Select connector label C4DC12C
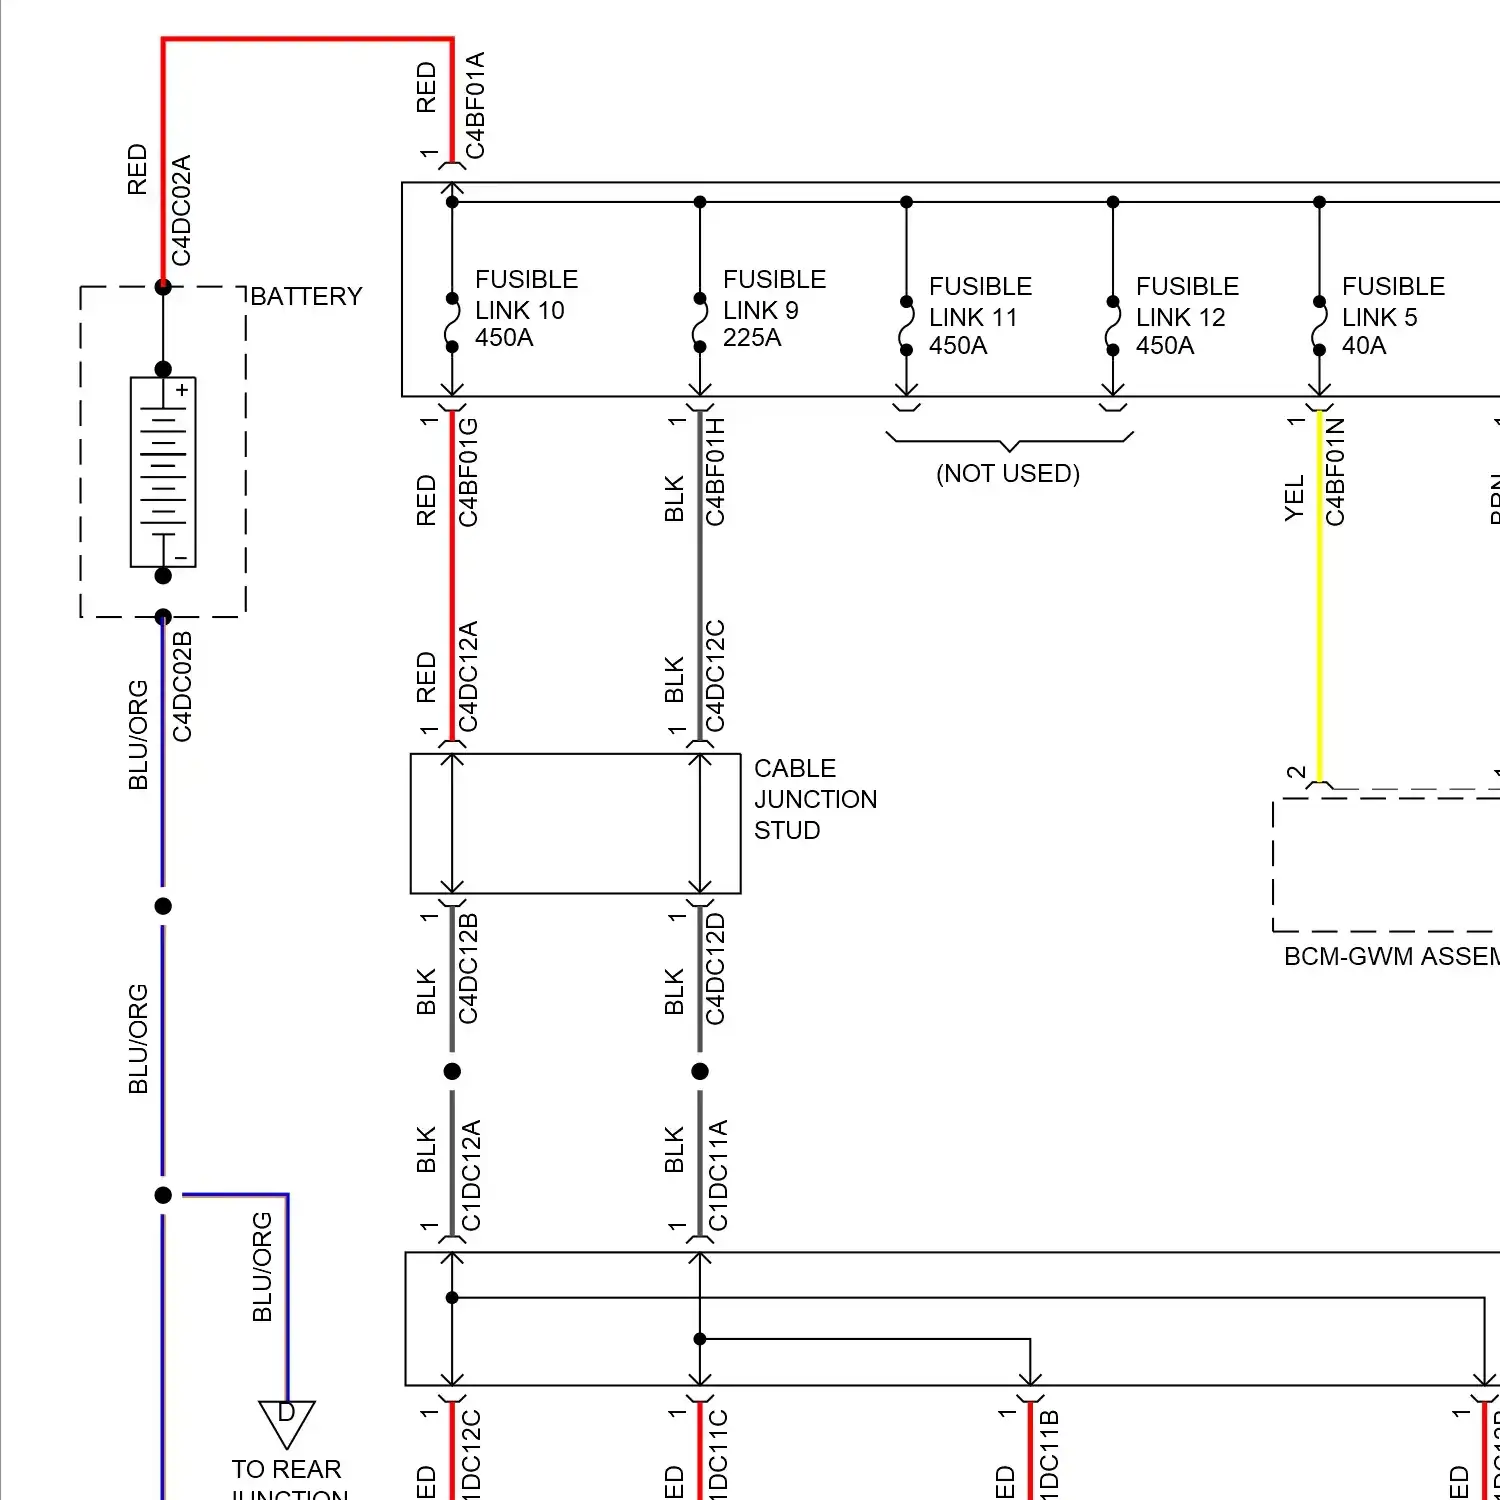This screenshot has height=1500, width=1500. (715, 677)
